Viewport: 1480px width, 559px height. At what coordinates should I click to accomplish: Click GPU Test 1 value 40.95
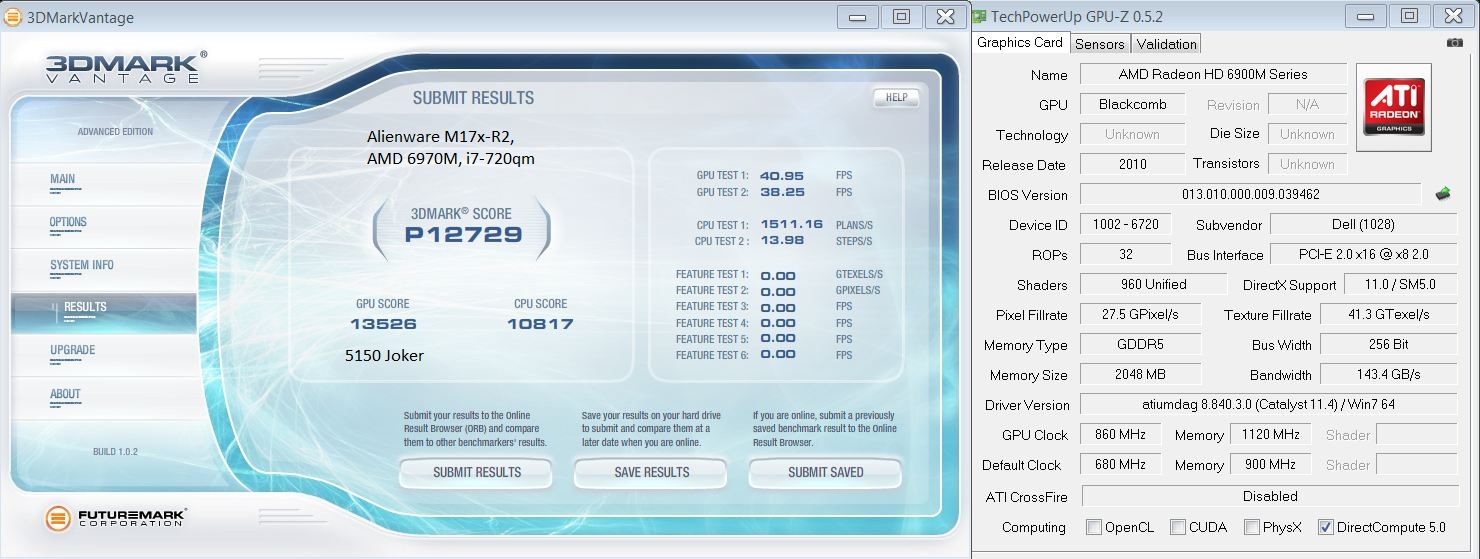coord(782,175)
